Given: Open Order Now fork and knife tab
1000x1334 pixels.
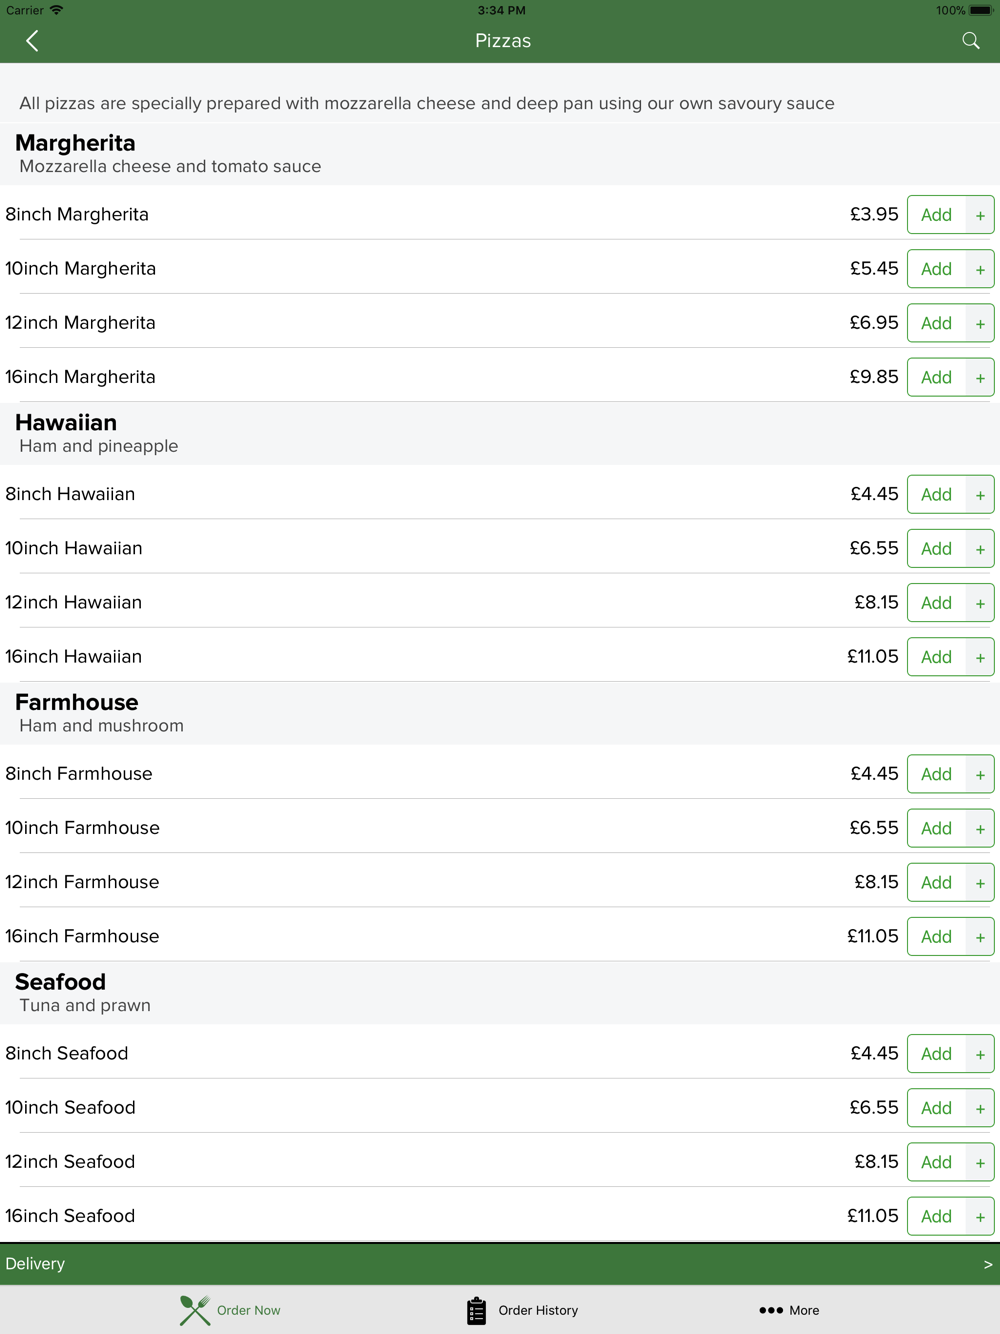Looking at the screenshot, I should coord(230,1310).
